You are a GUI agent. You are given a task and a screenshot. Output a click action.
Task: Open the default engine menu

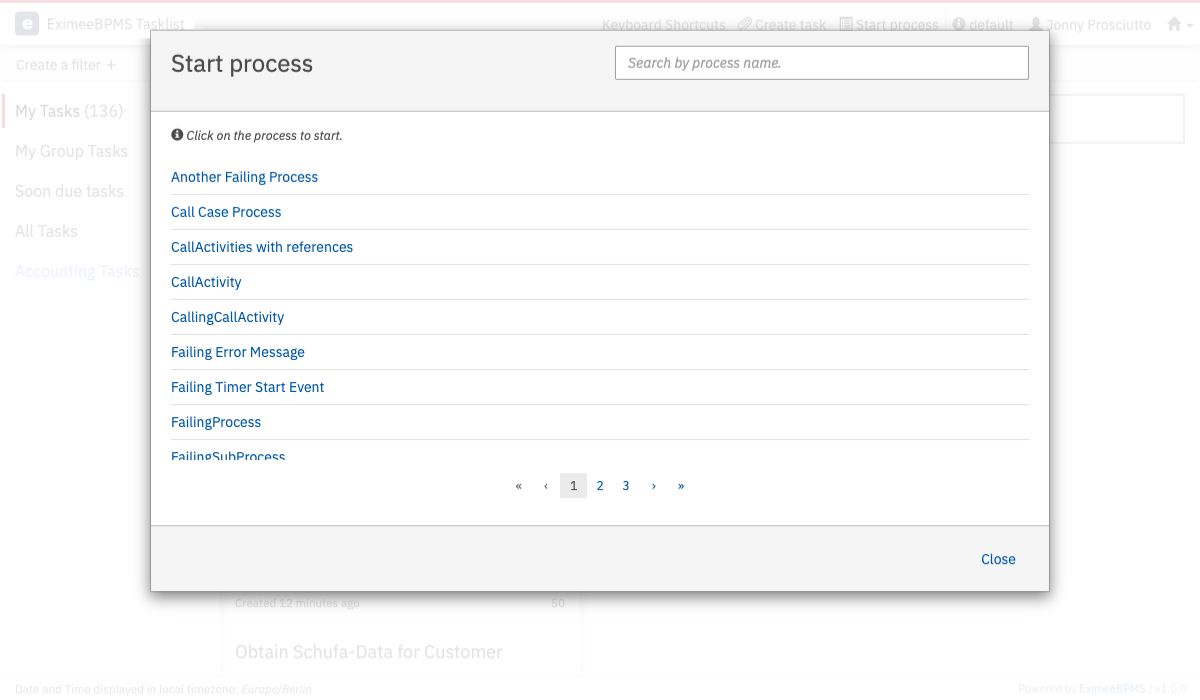[983, 24]
